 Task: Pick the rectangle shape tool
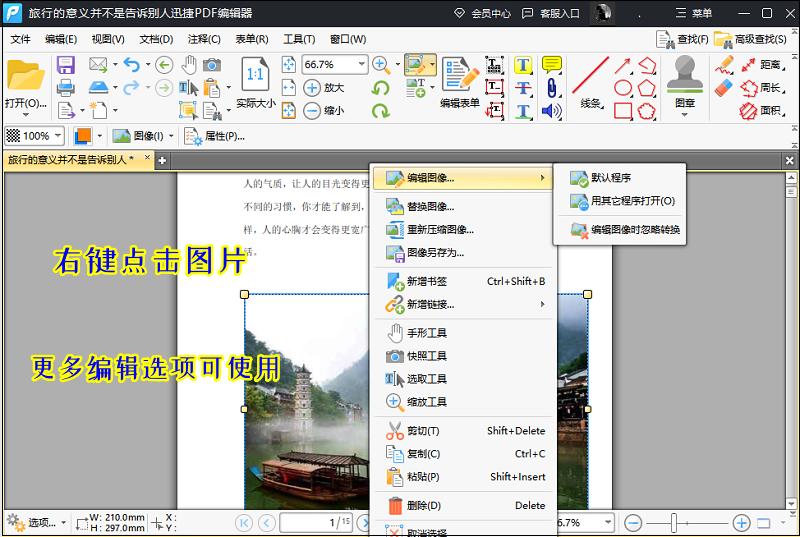click(623, 110)
